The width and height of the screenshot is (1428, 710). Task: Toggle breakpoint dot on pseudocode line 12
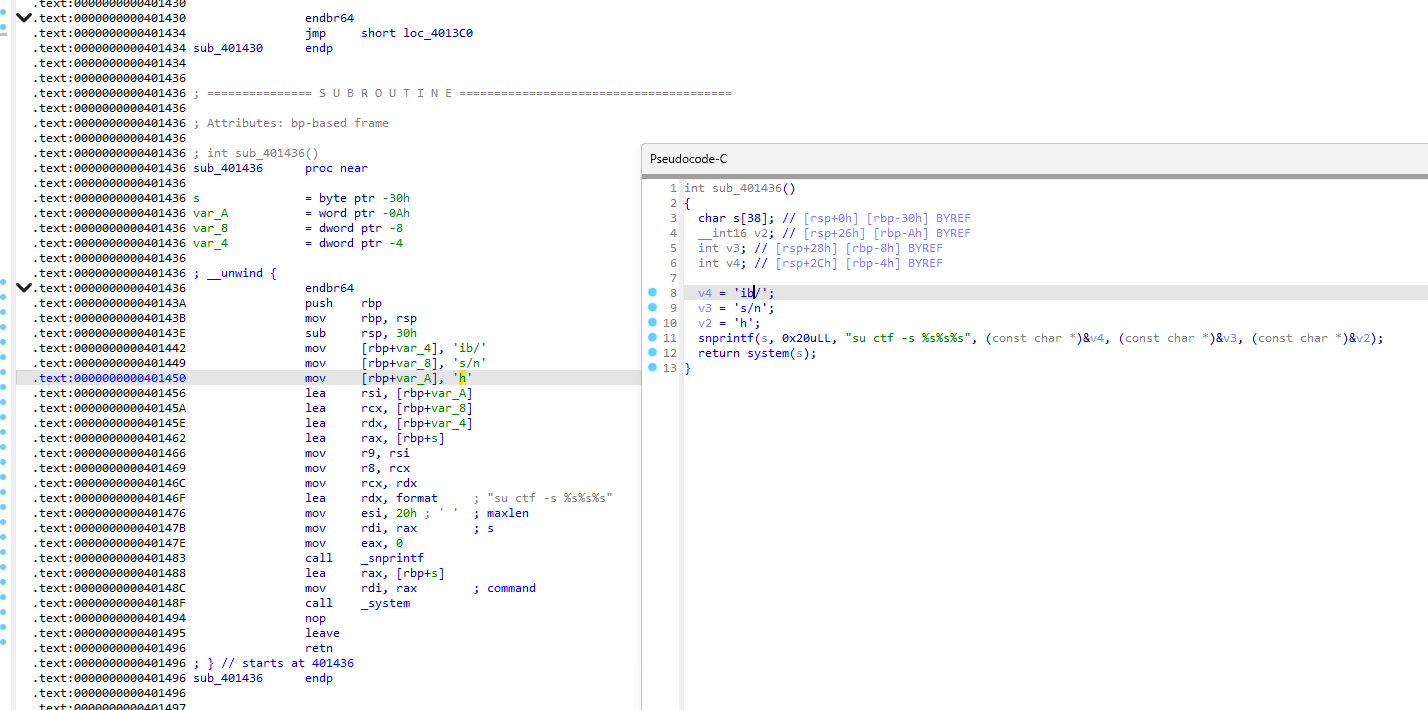tap(652, 353)
